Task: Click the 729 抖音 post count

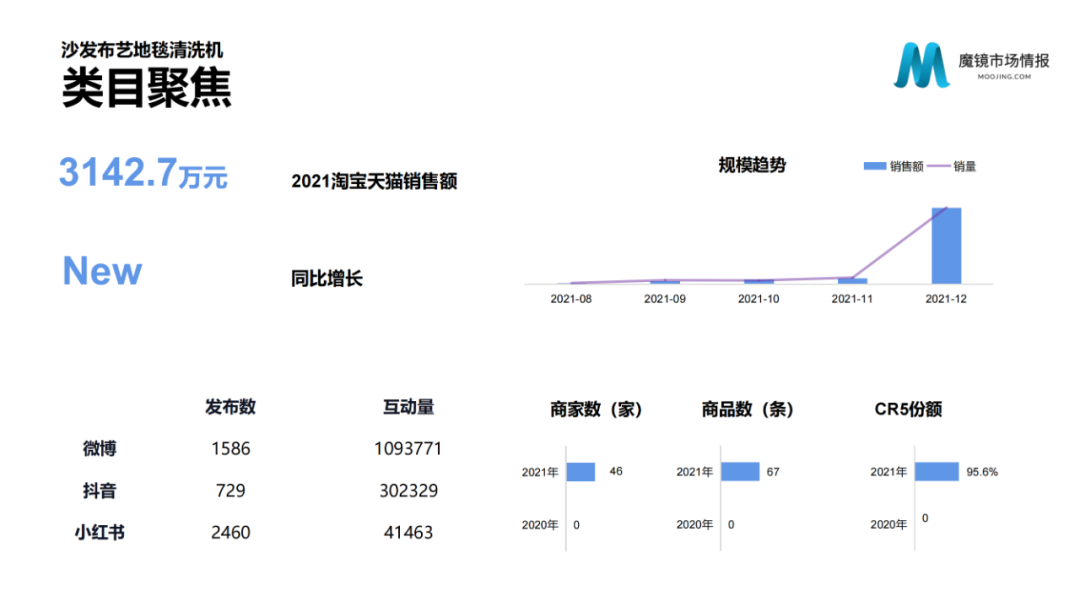Action: coord(230,491)
